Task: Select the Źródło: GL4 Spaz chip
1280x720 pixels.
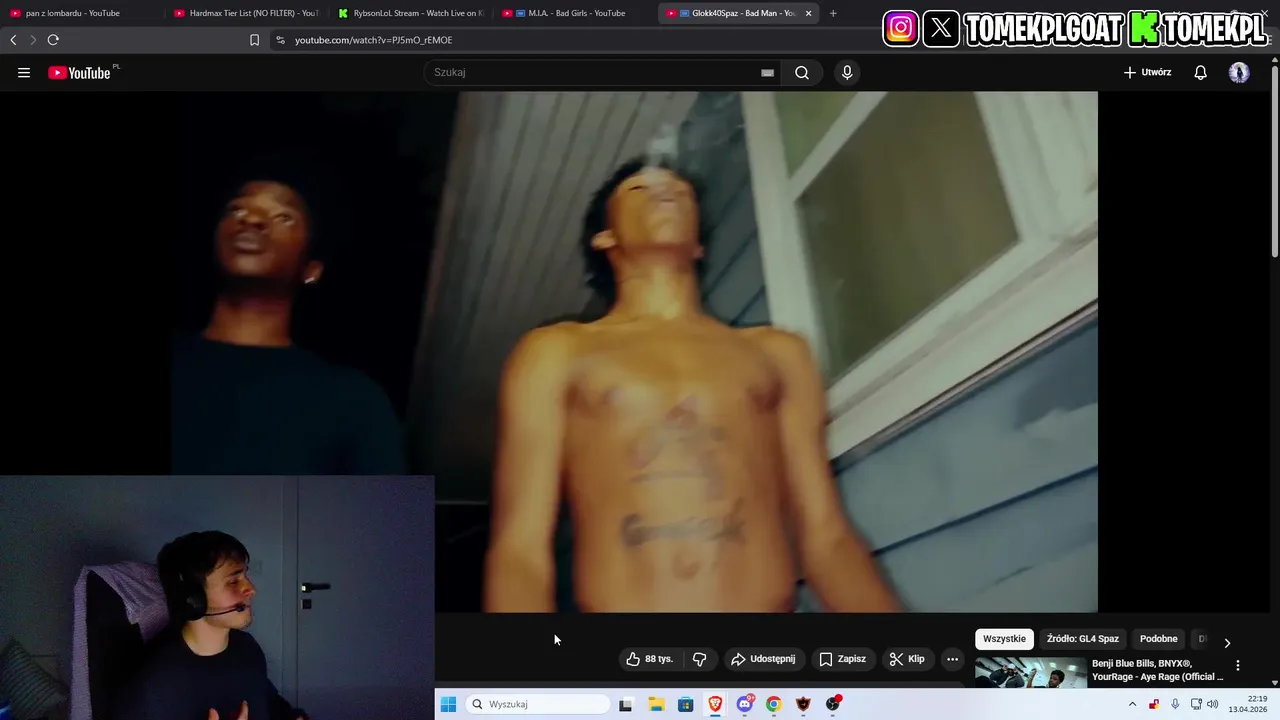Action: point(1083,639)
